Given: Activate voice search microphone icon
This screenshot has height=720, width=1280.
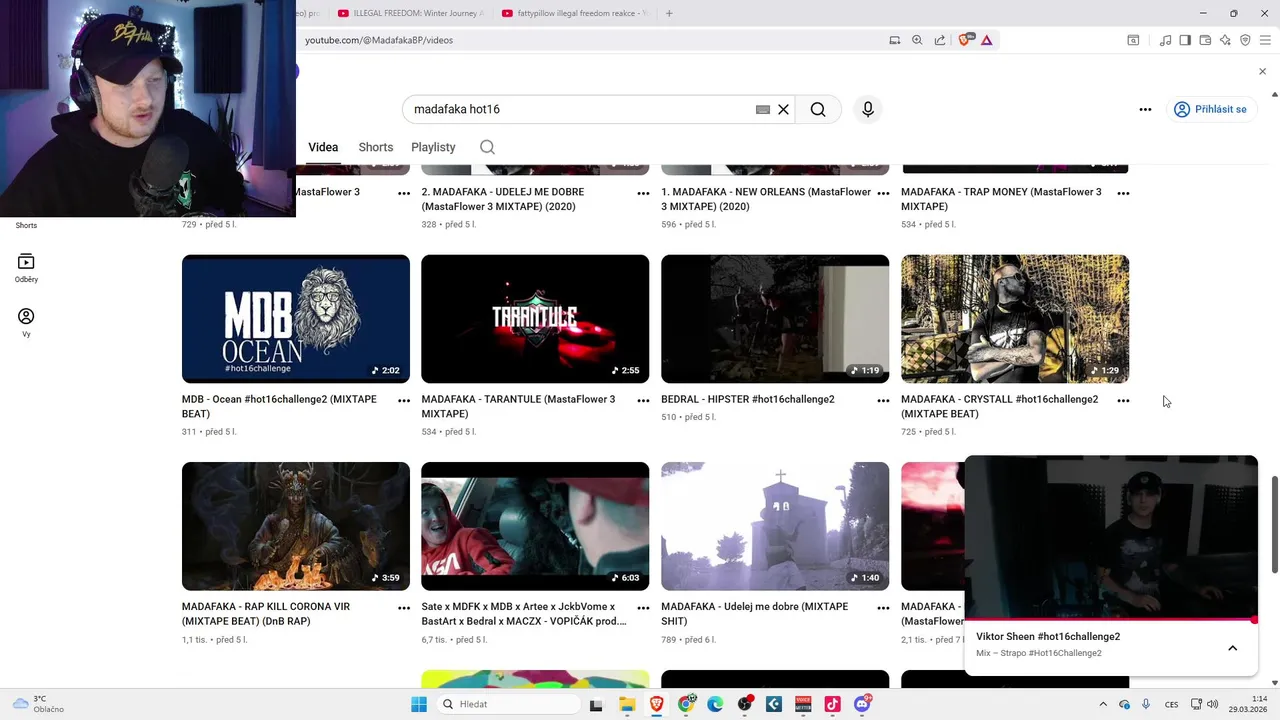Looking at the screenshot, I should [x=868, y=109].
